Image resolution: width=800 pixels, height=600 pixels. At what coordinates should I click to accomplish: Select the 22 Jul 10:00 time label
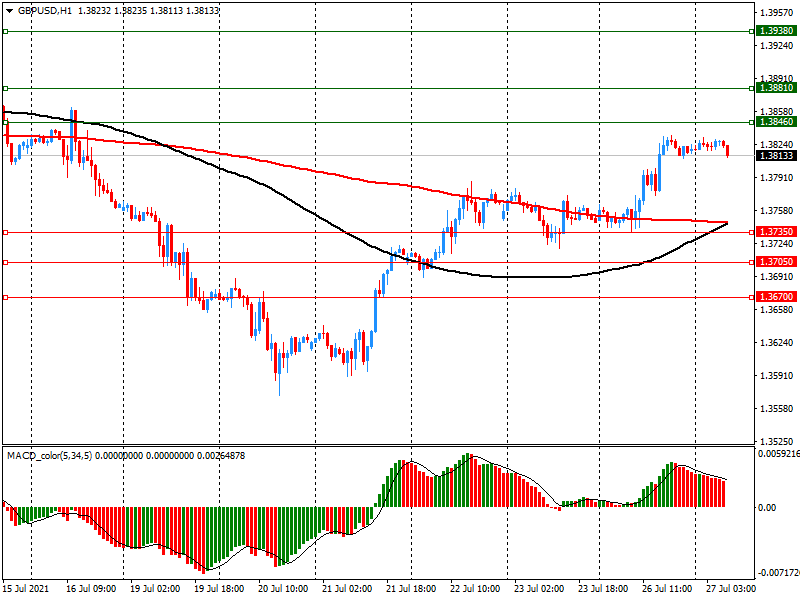pos(475,589)
